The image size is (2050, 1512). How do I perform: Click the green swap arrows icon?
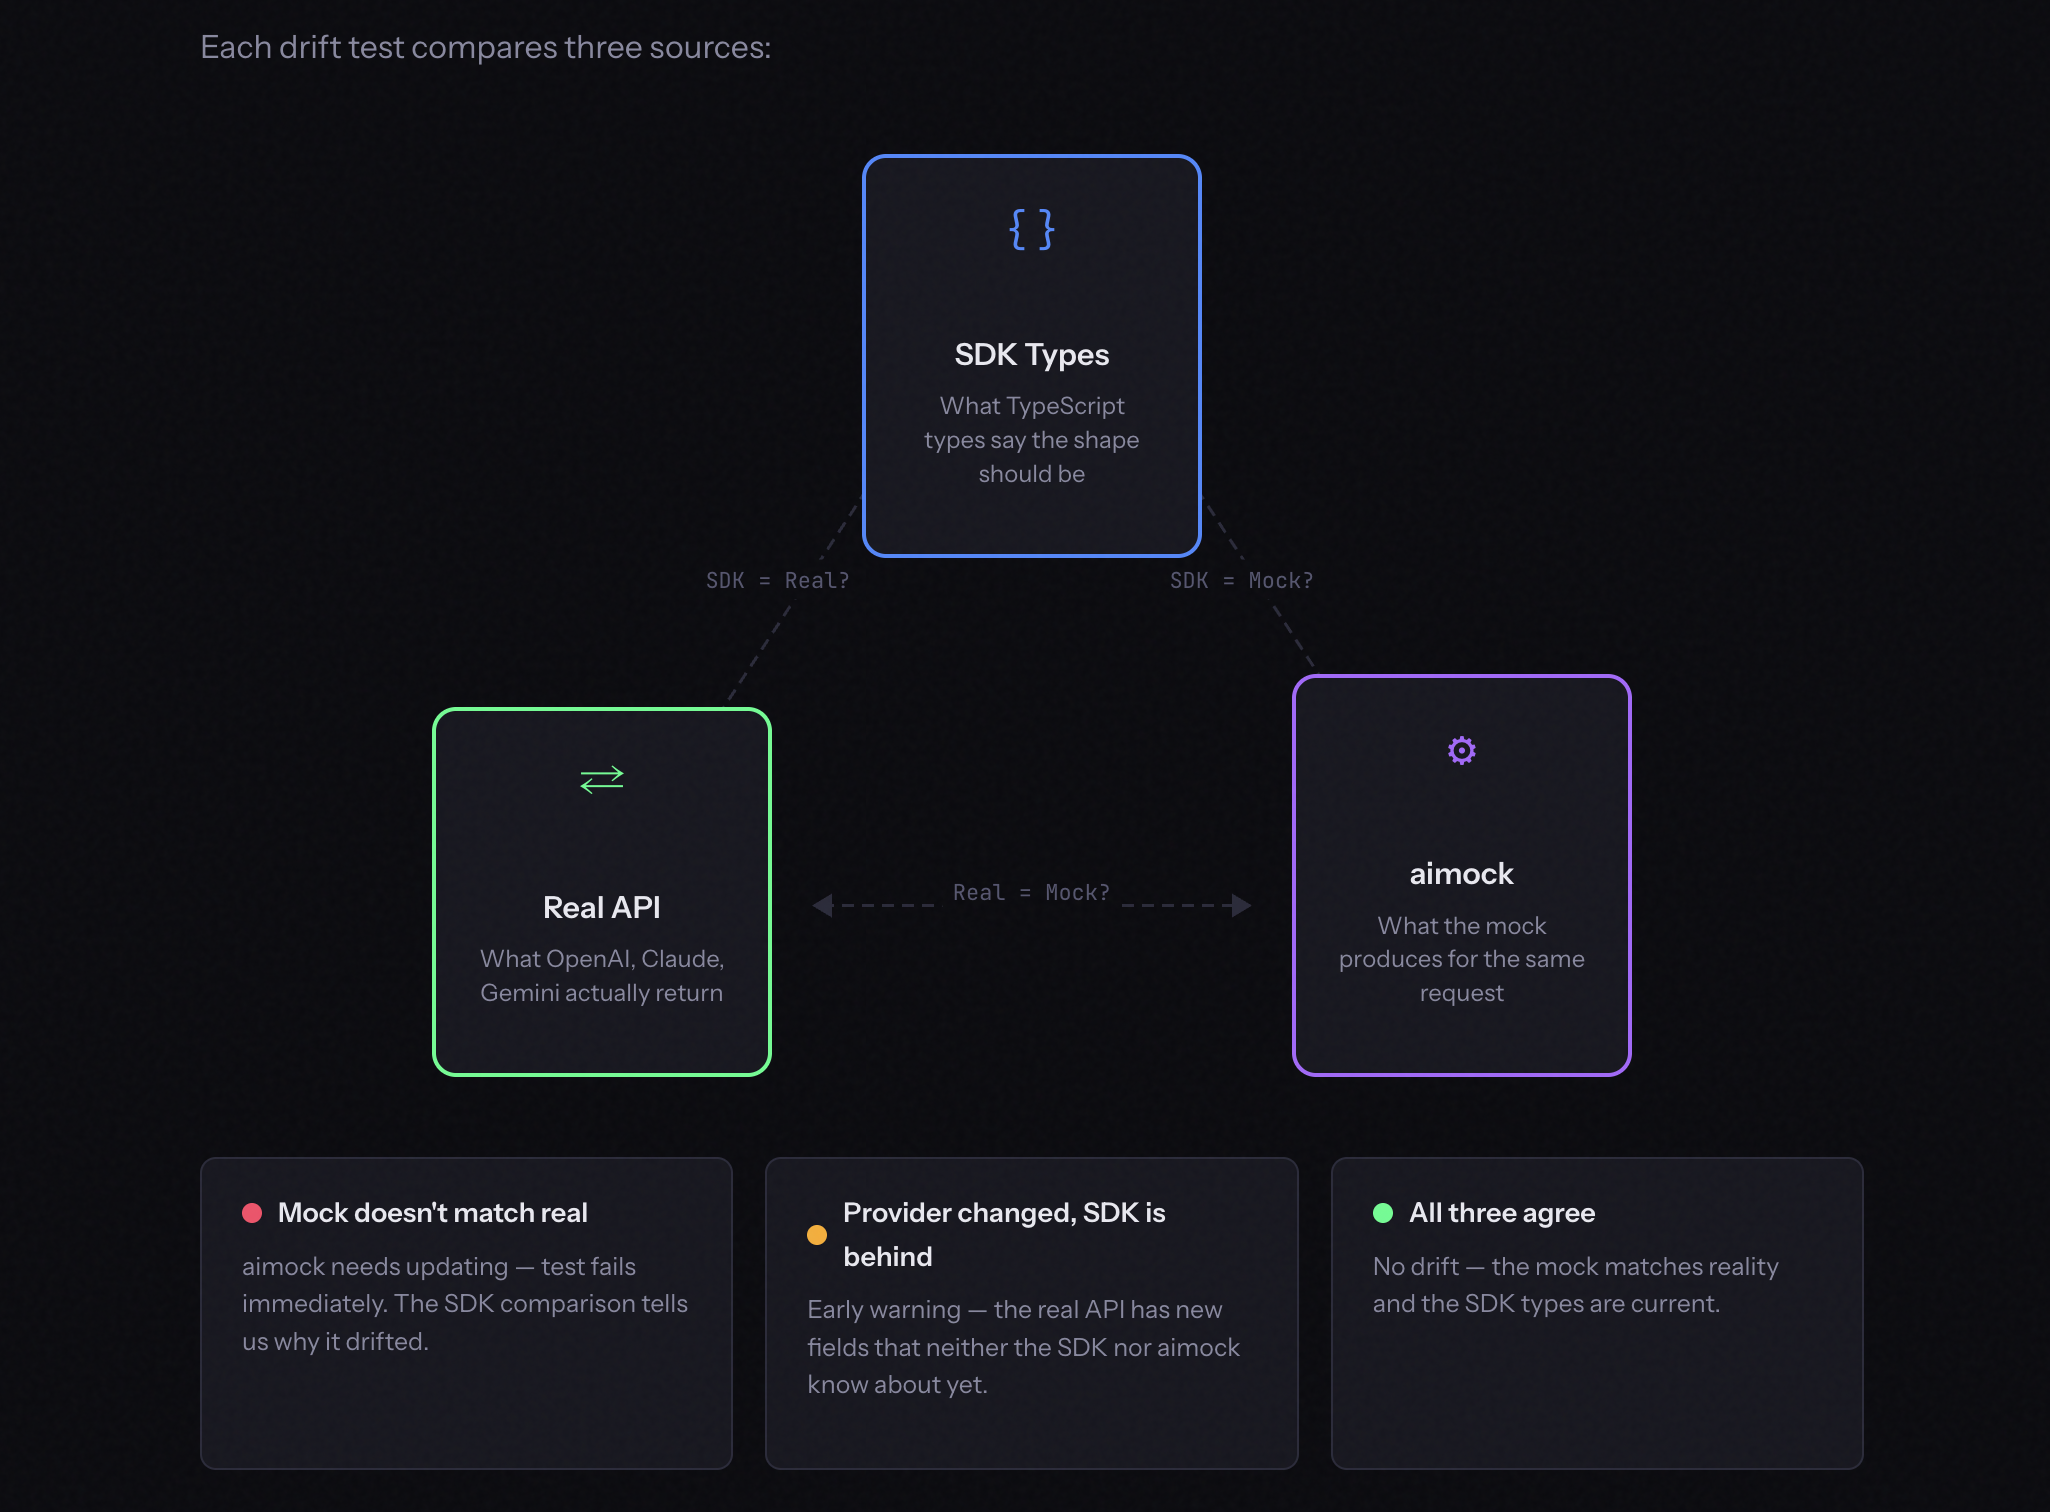pyautogui.click(x=601, y=779)
